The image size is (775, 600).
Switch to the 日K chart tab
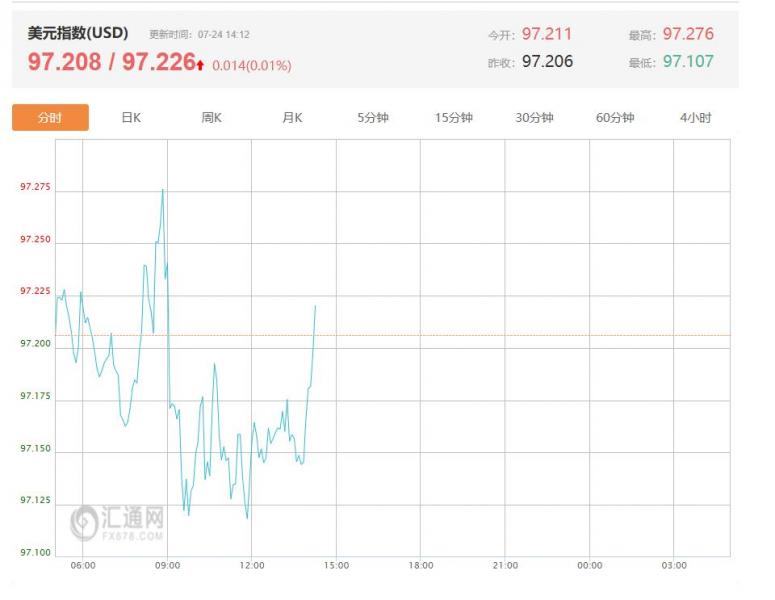131,118
